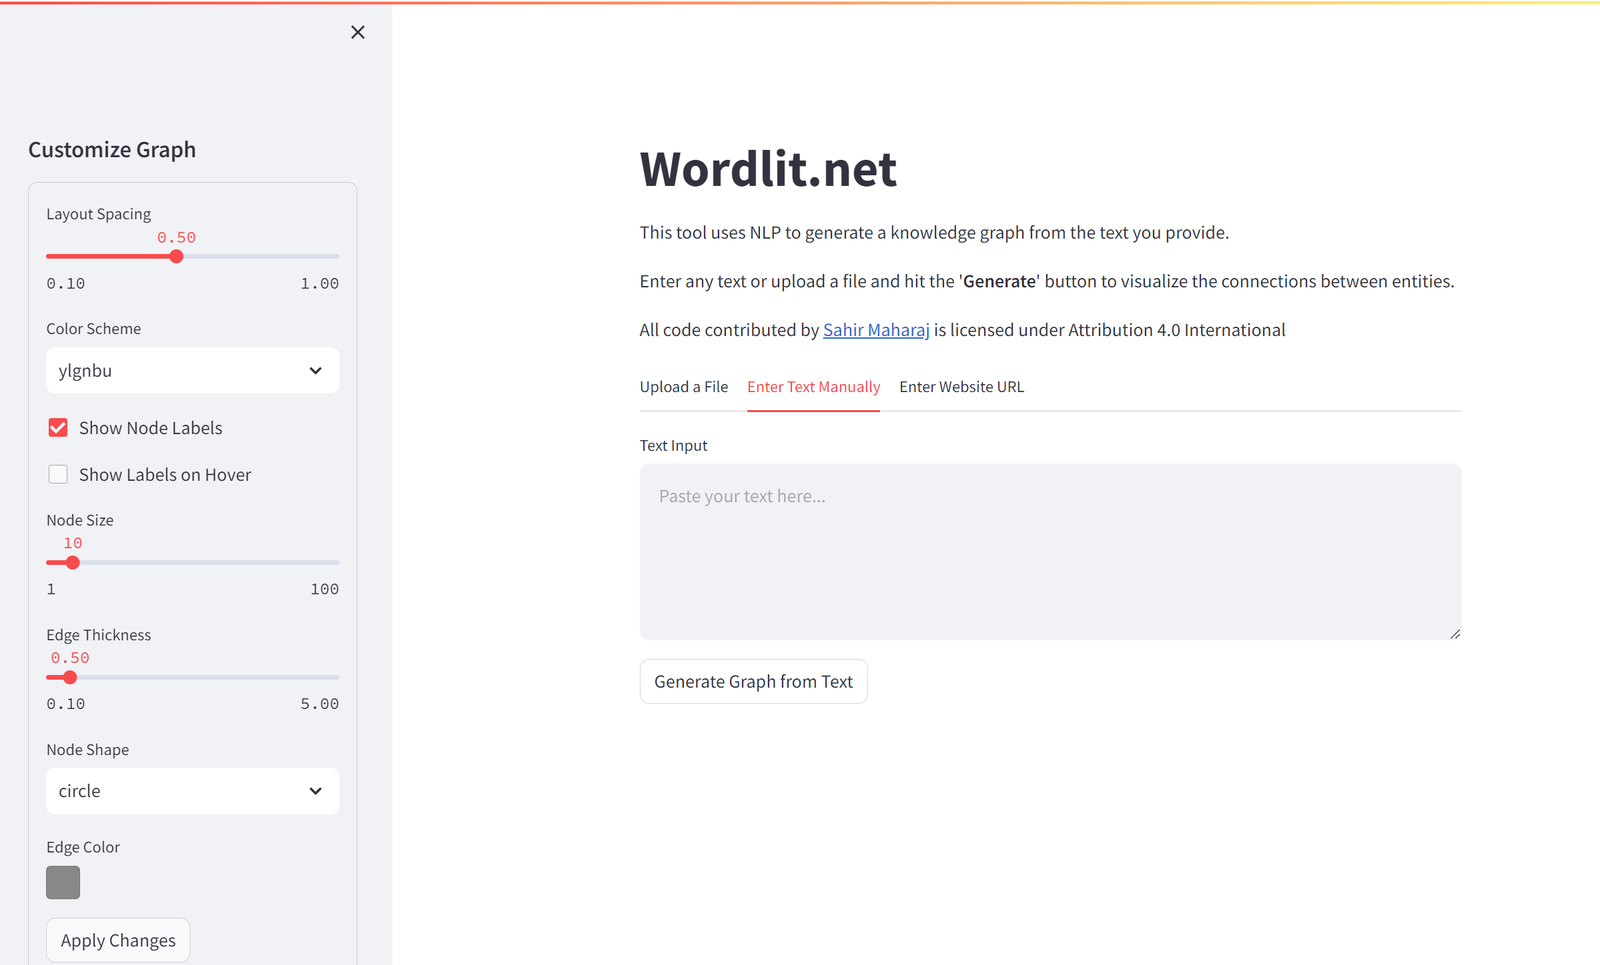Open the Sahir Maharaj link
Screen dimensions: 1600x965
coord(876,330)
